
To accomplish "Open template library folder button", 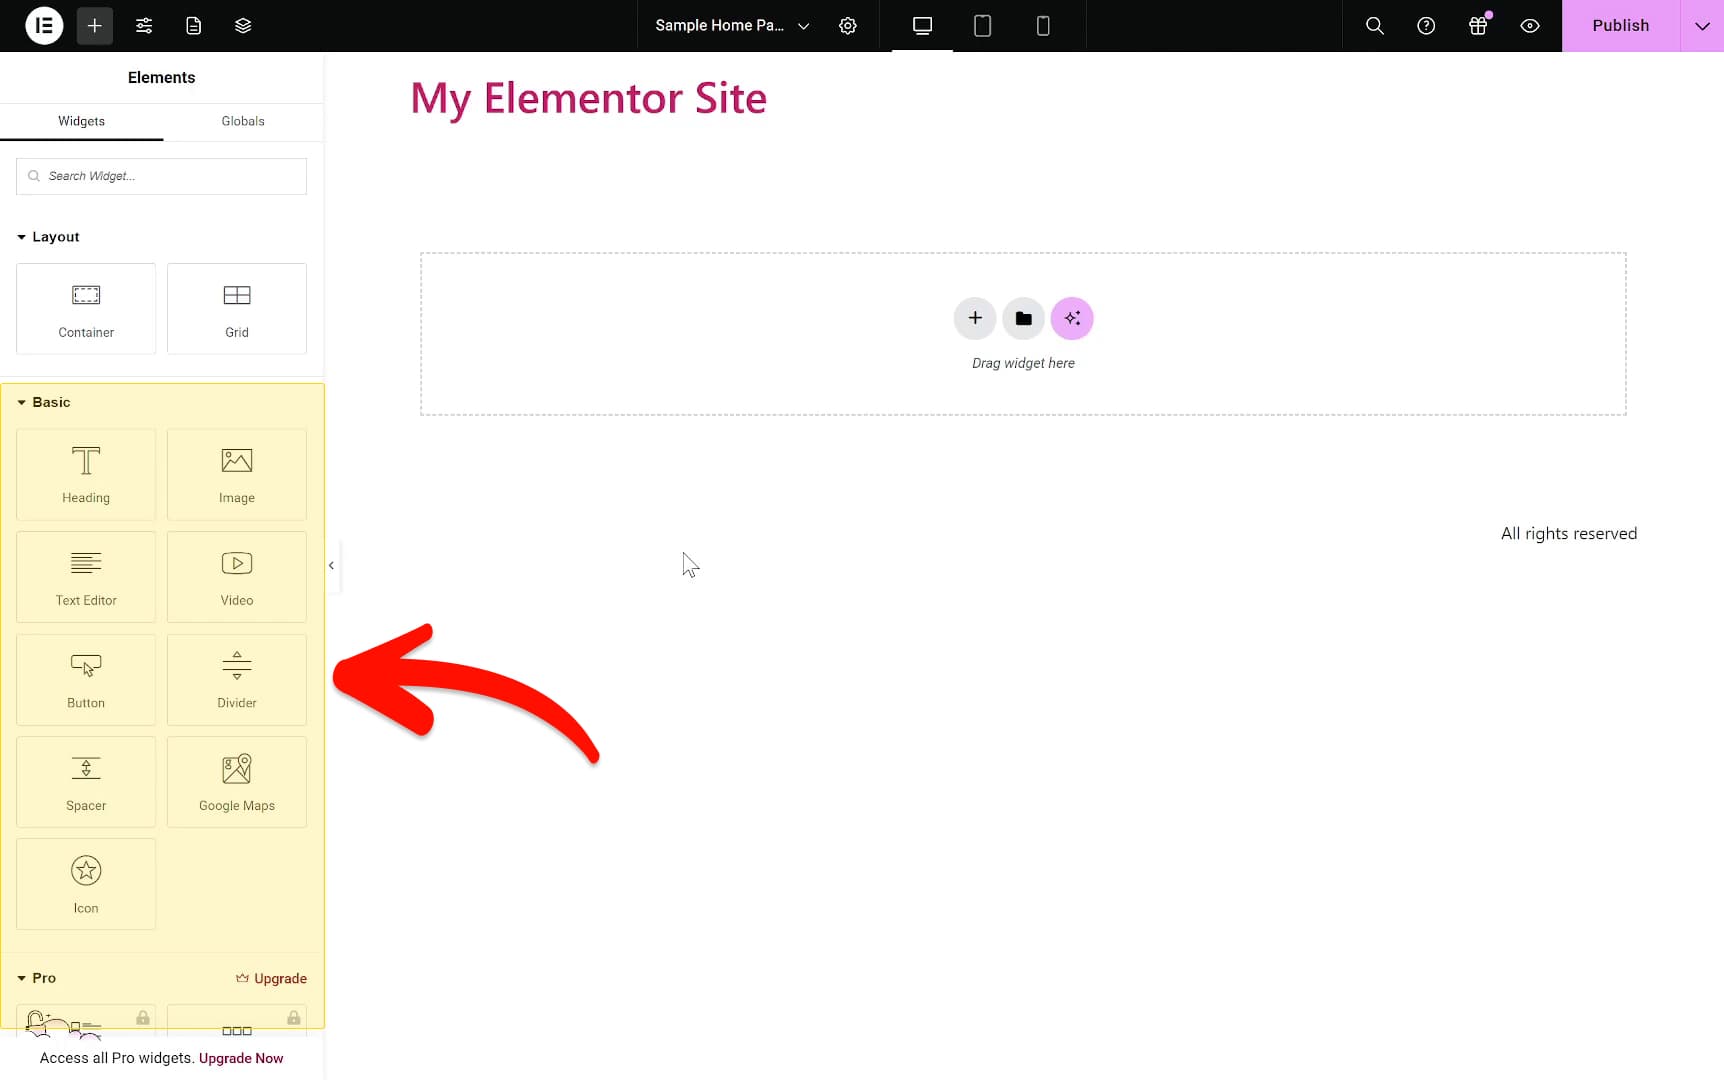I will pyautogui.click(x=1023, y=318).
